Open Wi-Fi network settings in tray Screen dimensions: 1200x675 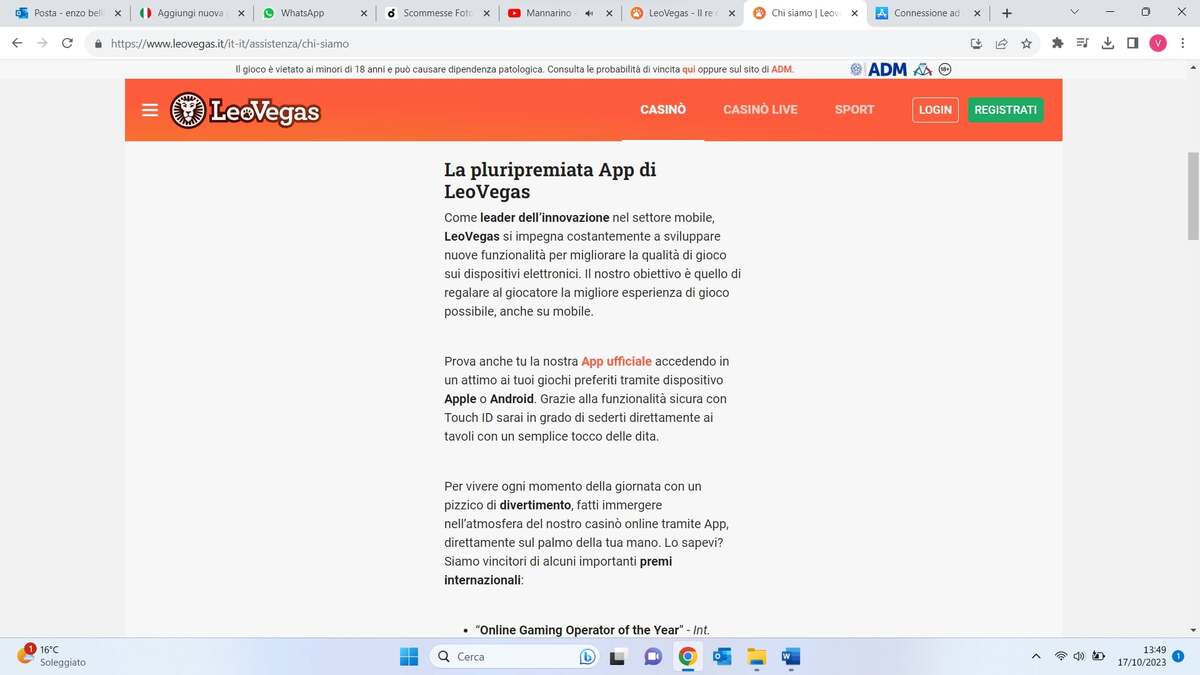[x=1060, y=657]
